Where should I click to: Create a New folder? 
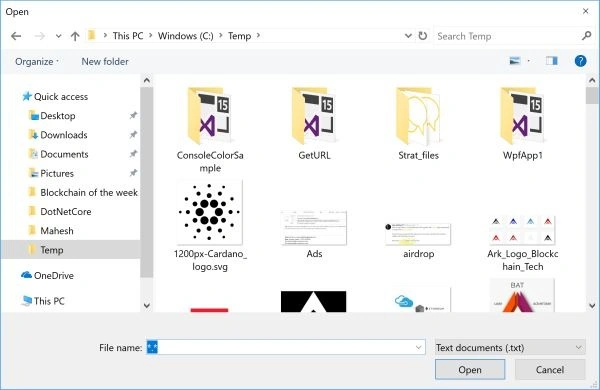click(x=105, y=61)
